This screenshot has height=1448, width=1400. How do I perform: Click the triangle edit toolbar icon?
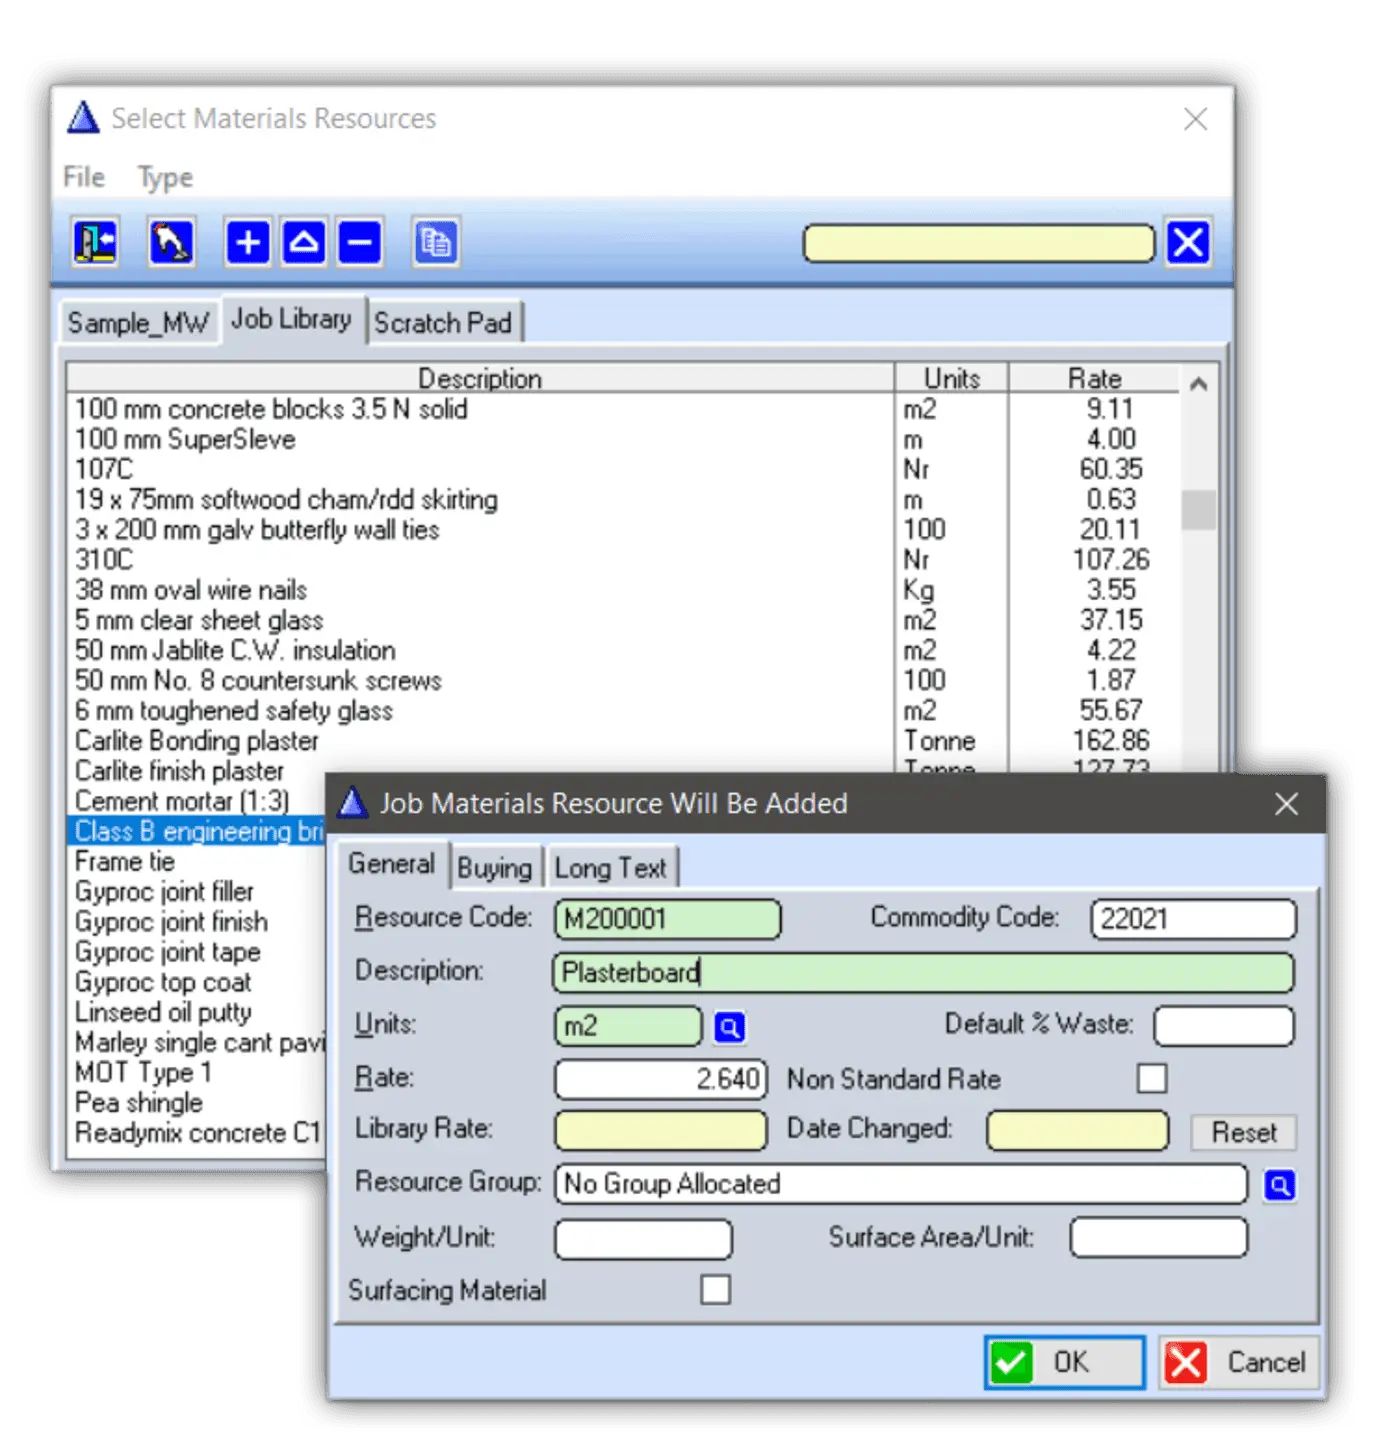pos(303,242)
